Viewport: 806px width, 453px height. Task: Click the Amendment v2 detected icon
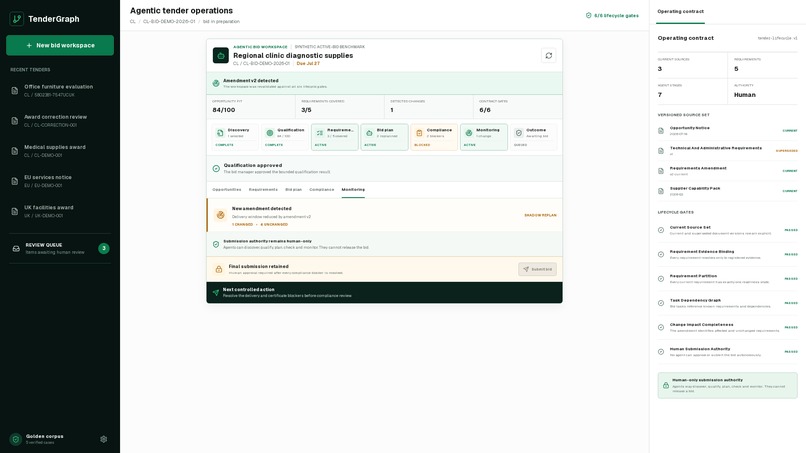coord(216,83)
